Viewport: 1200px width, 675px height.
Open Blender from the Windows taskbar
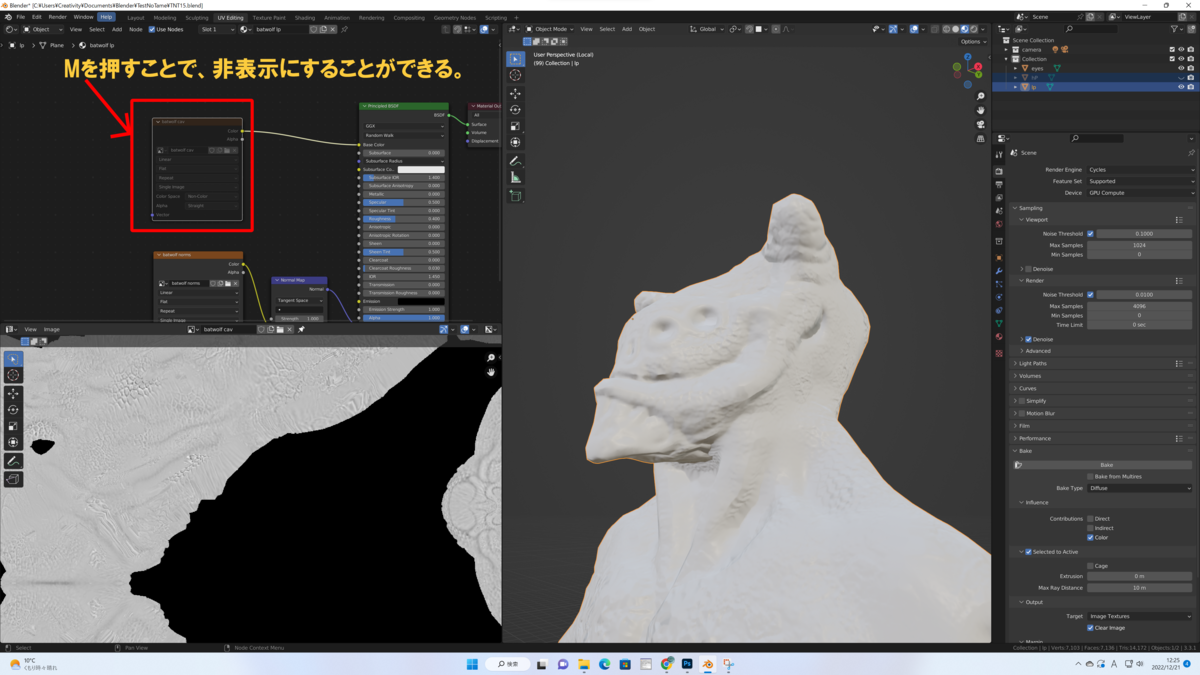(708, 664)
